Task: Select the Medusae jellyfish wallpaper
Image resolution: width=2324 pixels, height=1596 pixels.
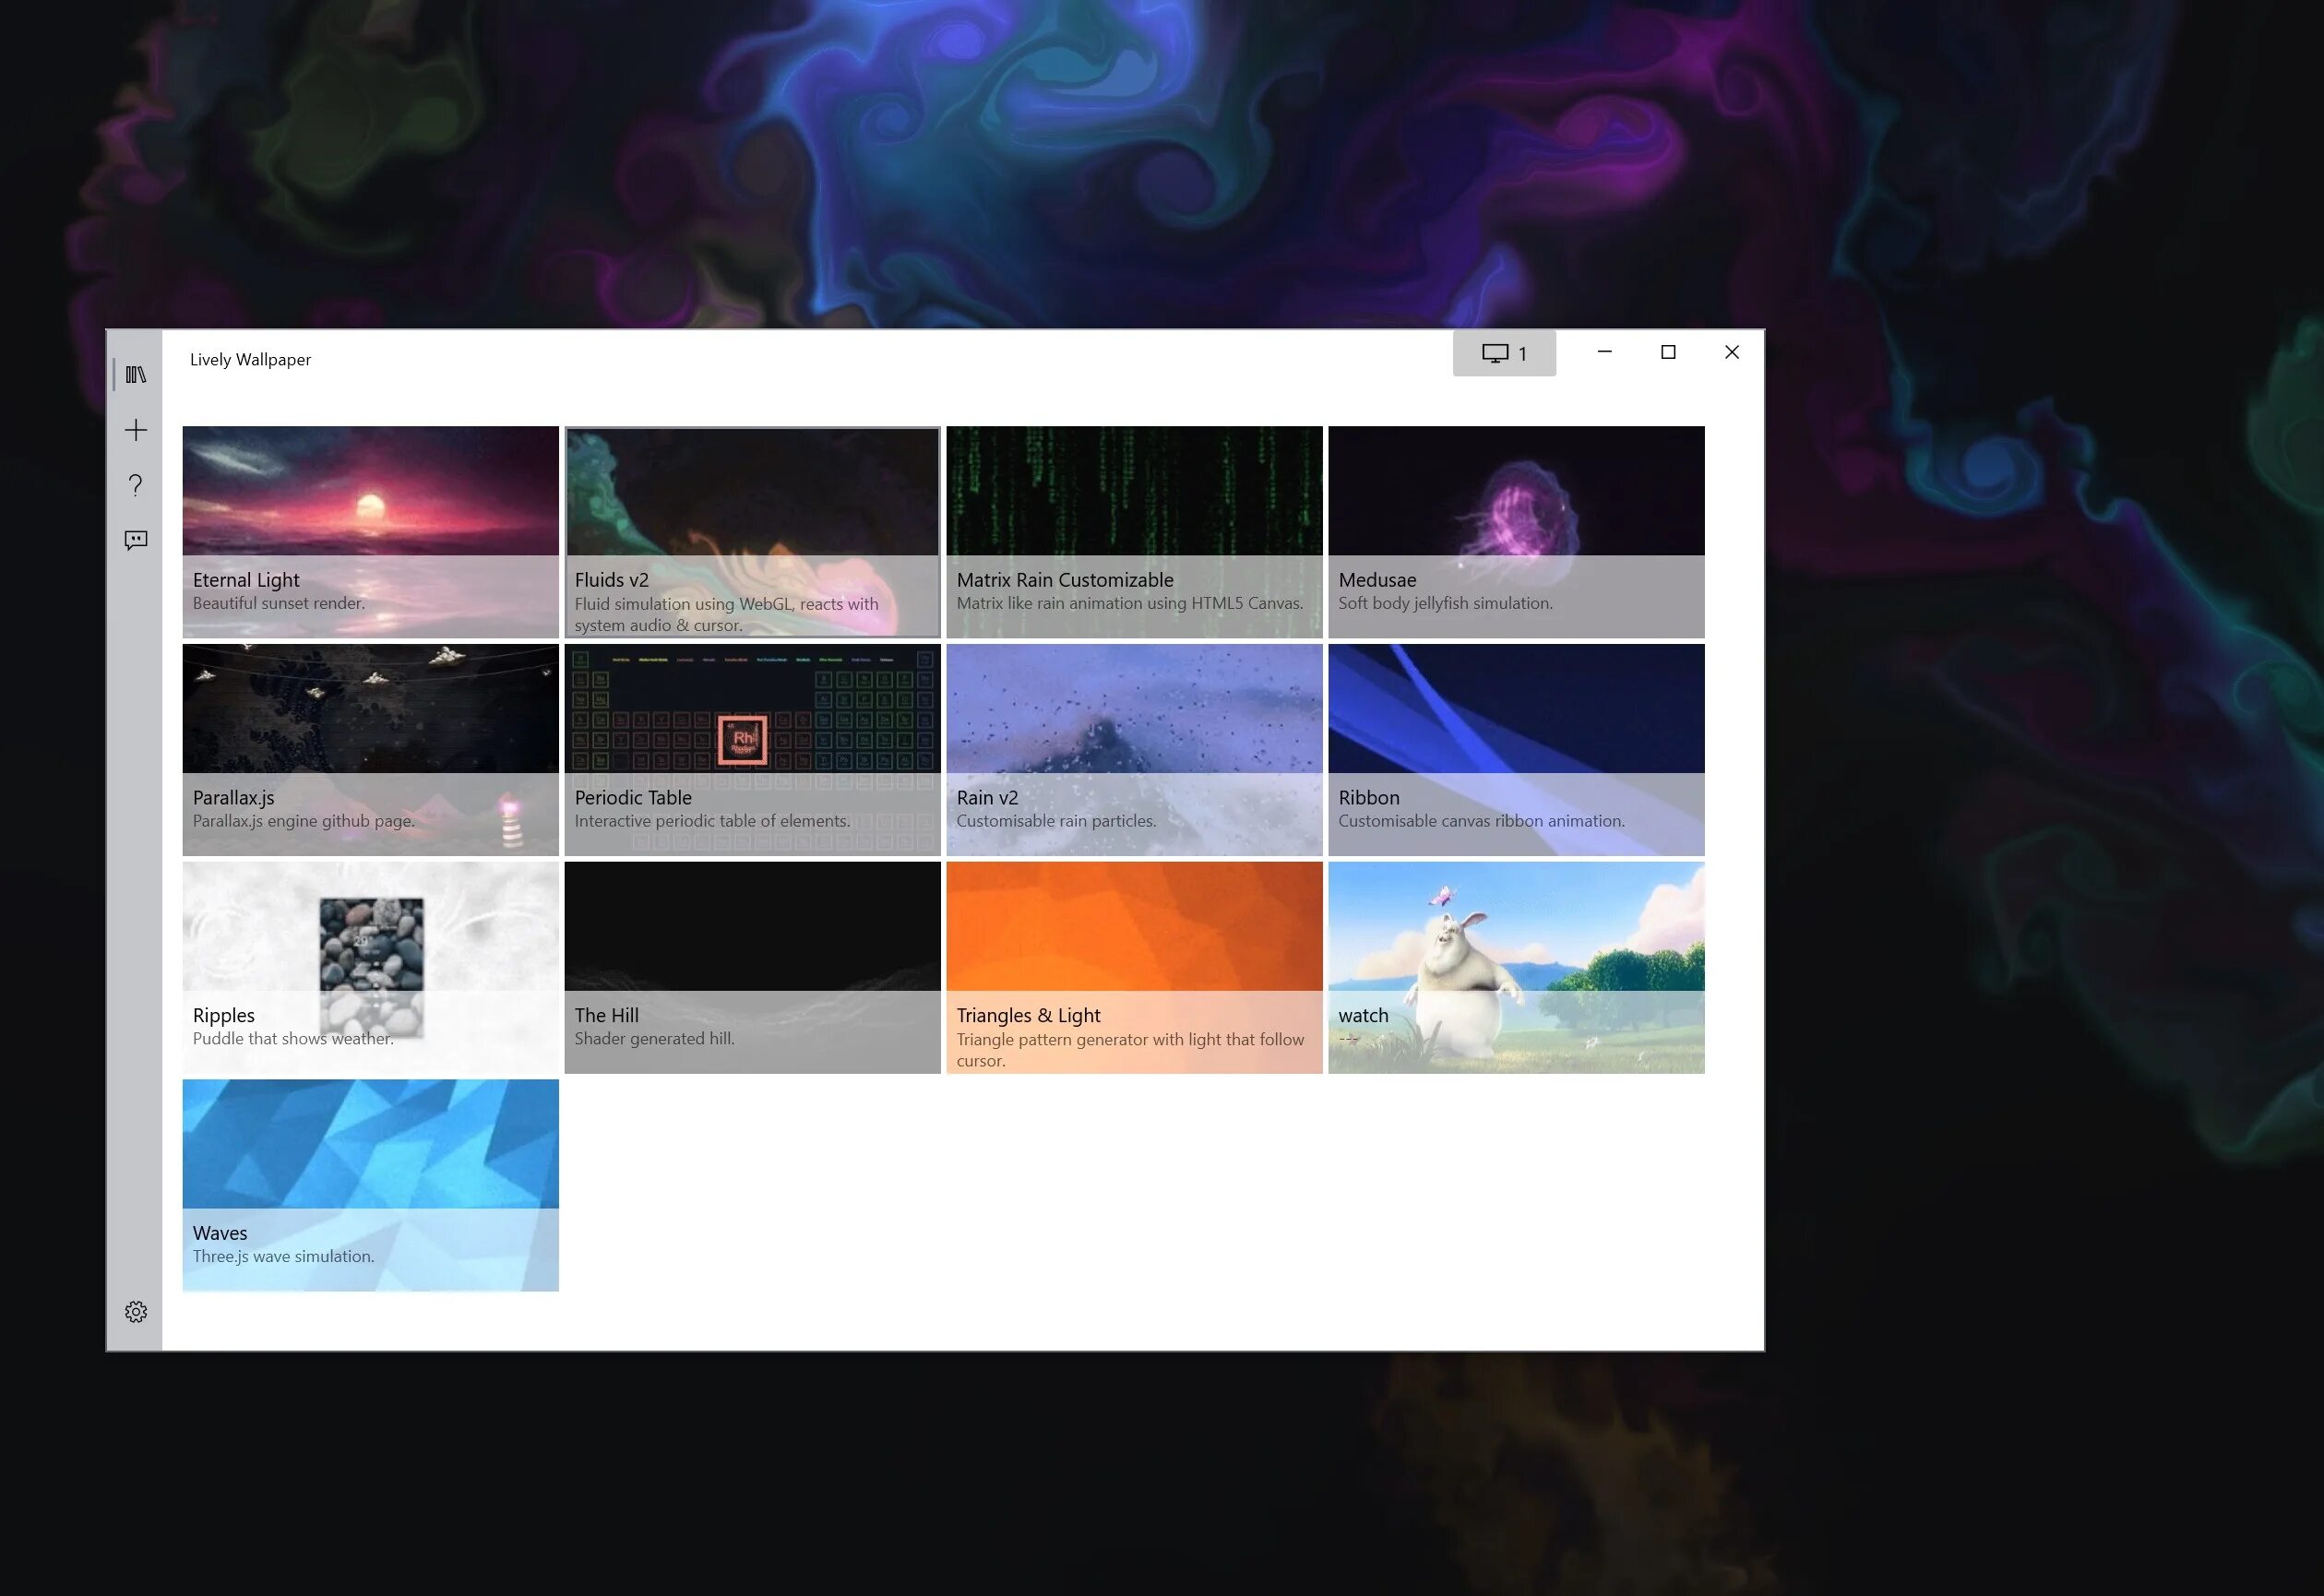Action: coord(1515,530)
